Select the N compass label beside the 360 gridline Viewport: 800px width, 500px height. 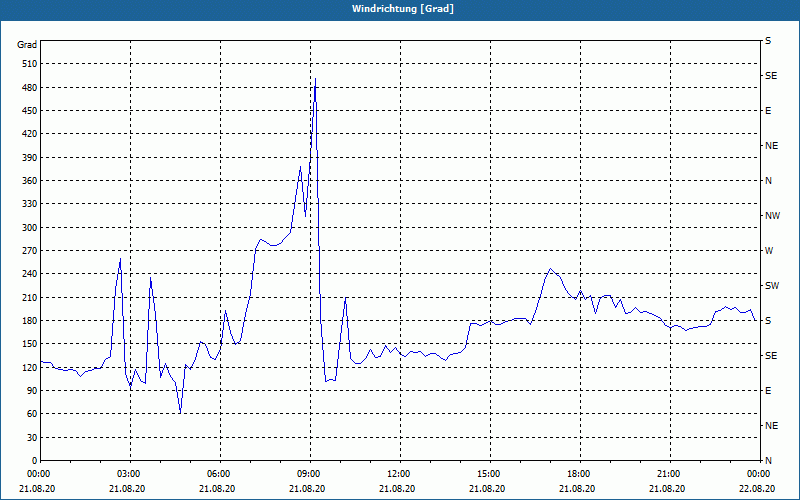point(769,181)
